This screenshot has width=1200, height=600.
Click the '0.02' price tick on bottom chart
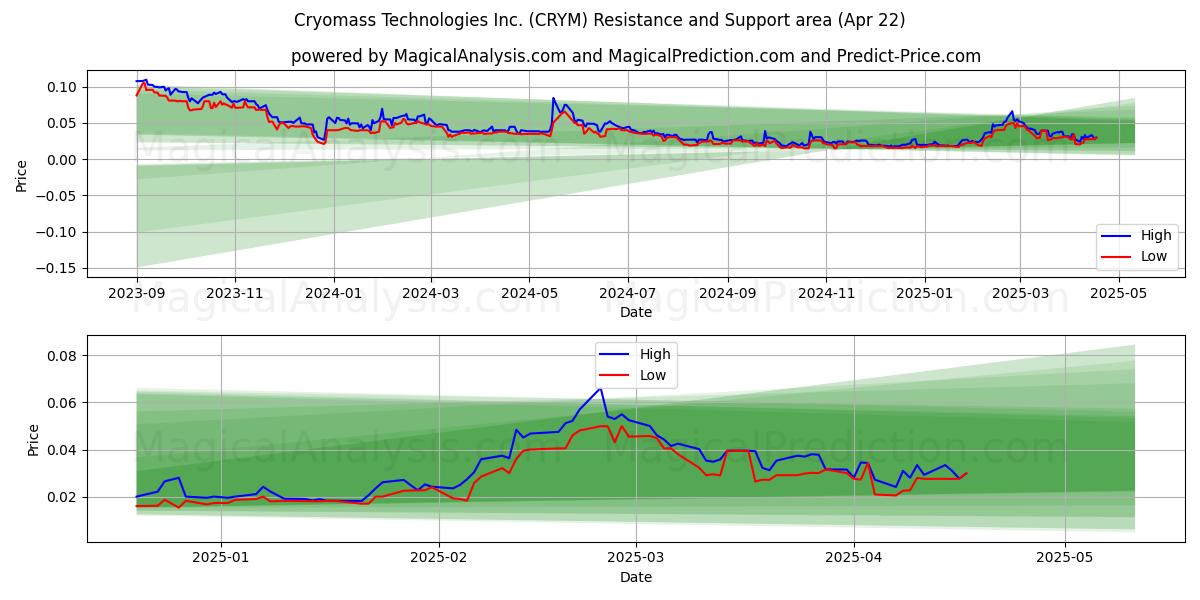click(63, 497)
